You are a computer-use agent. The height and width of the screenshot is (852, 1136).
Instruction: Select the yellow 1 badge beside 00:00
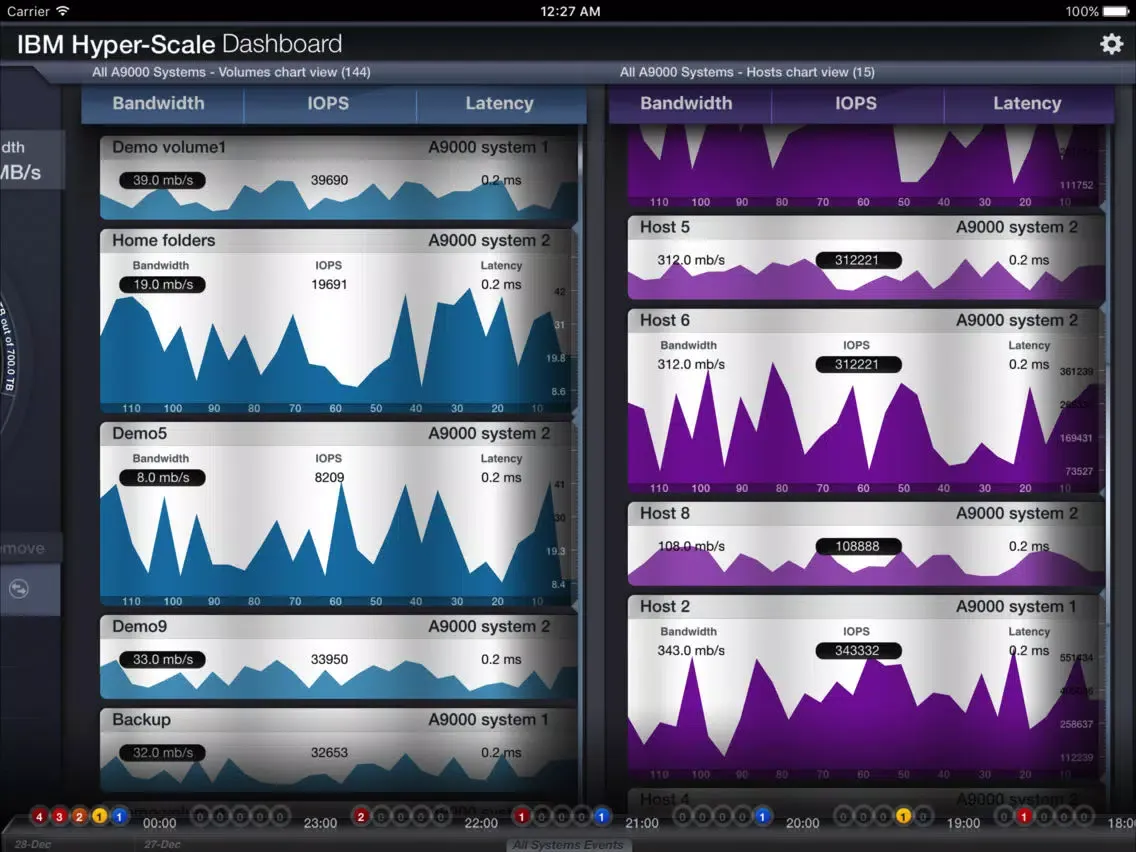[99, 816]
